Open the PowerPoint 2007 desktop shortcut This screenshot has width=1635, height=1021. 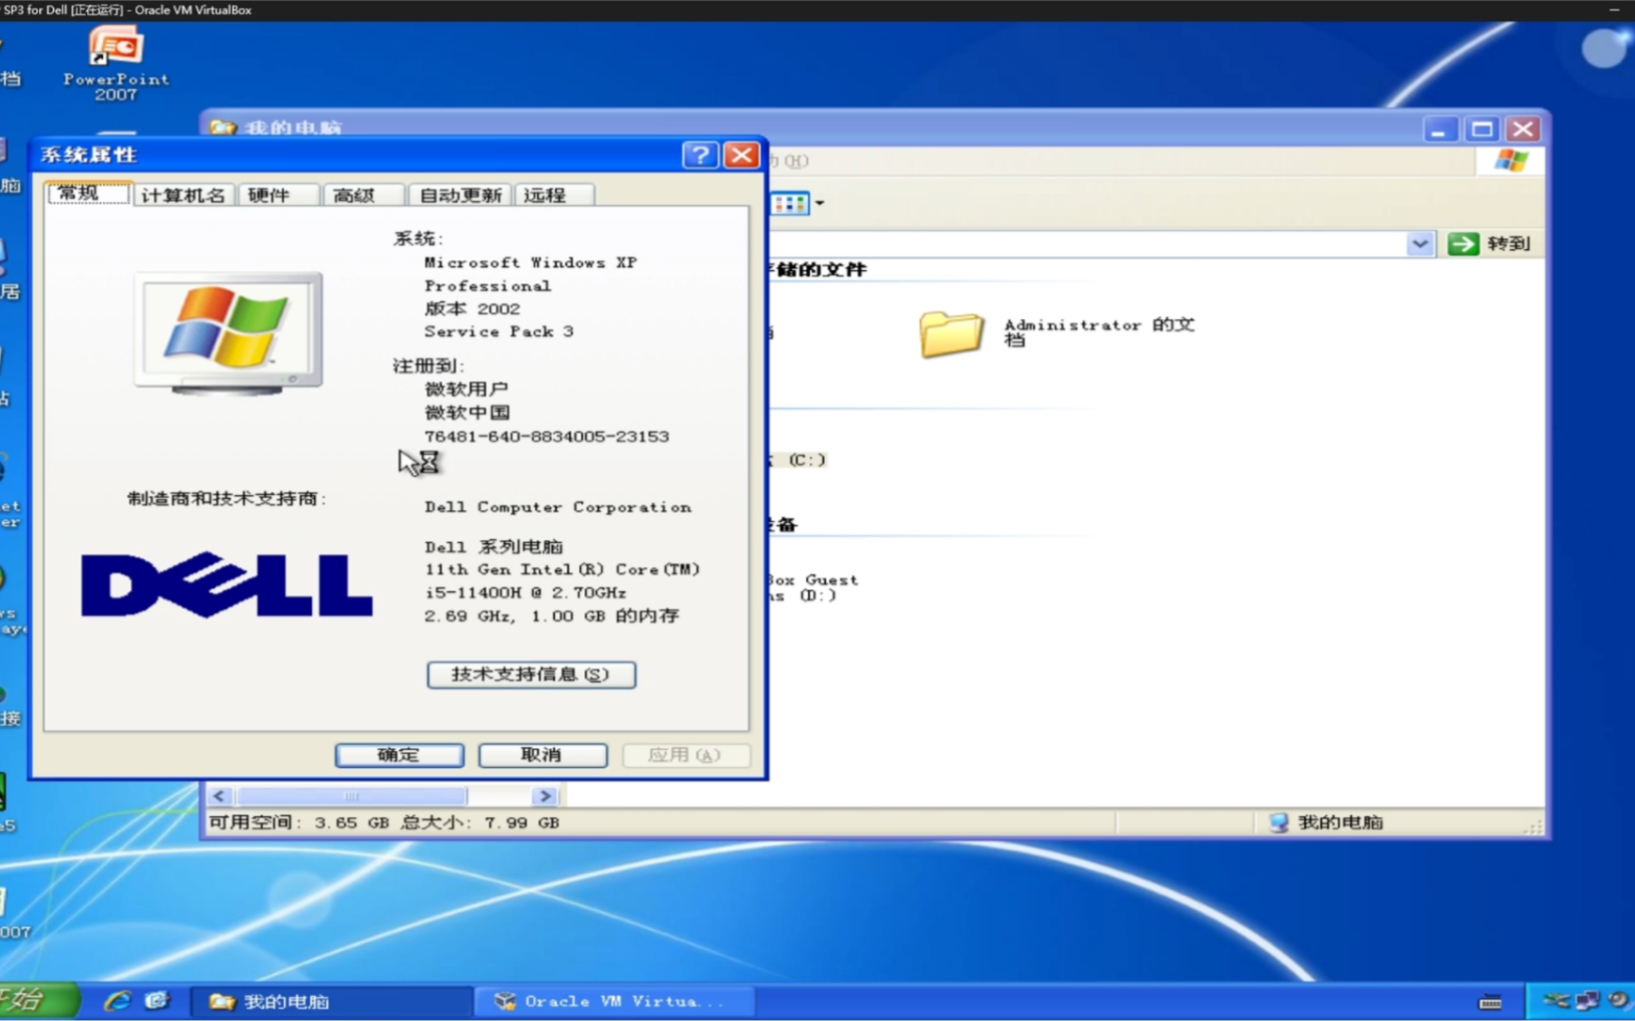(x=115, y=63)
